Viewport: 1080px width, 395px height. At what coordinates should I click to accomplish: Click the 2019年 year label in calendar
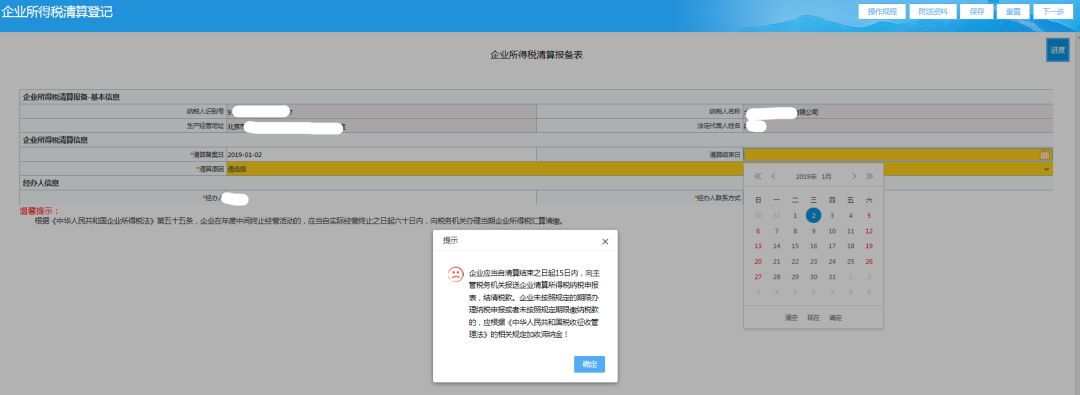tap(805, 176)
